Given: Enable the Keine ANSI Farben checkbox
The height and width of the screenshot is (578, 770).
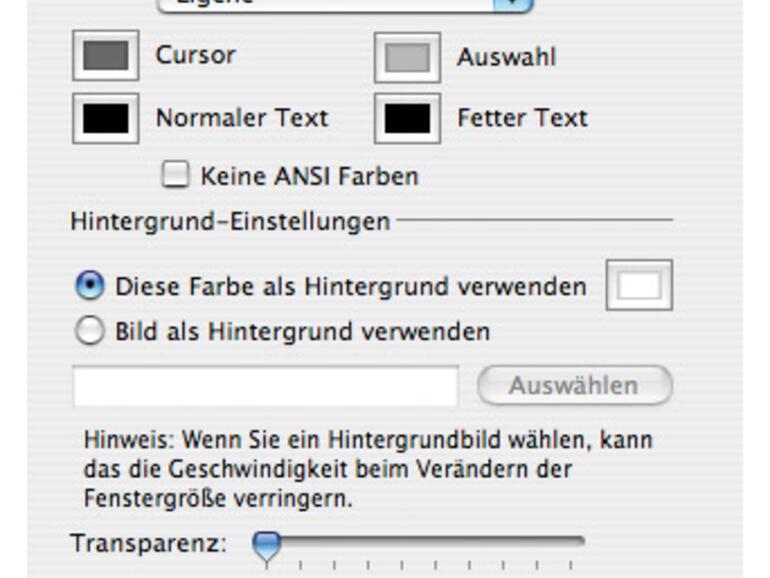Looking at the screenshot, I should point(175,176).
